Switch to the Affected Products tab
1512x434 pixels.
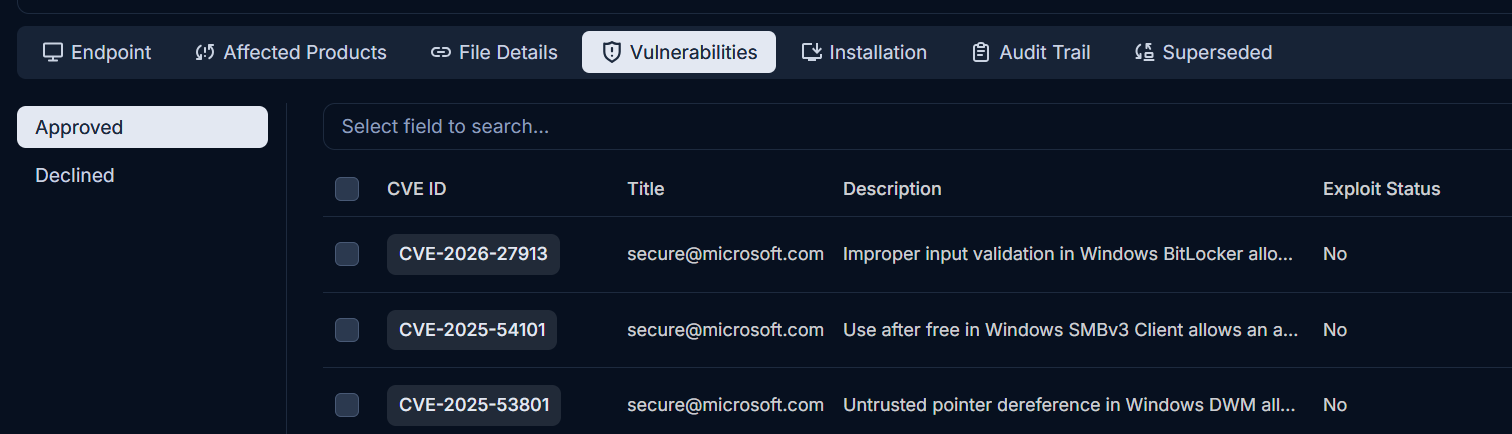291,52
